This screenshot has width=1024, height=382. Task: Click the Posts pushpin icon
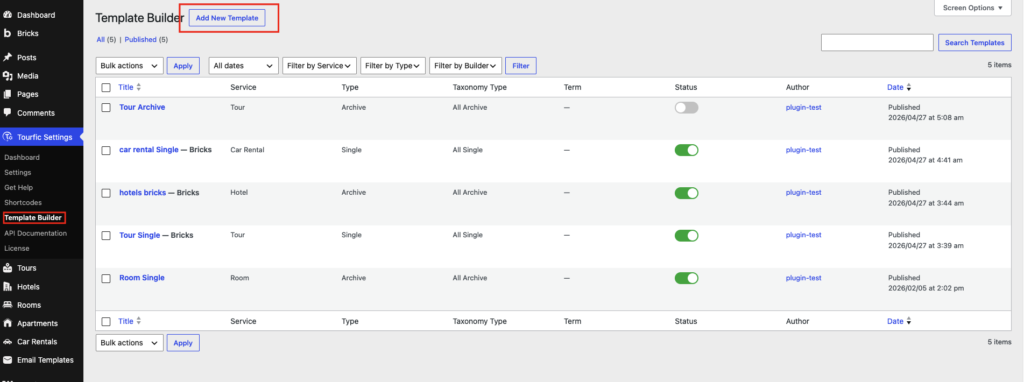coord(8,57)
